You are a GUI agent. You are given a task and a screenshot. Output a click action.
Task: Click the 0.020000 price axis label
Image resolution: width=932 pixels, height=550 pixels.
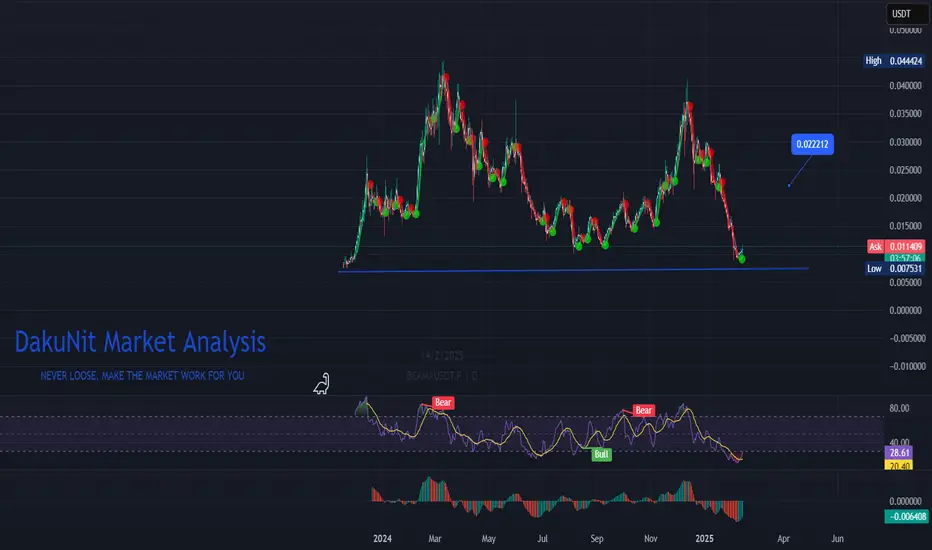pos(905,198)
